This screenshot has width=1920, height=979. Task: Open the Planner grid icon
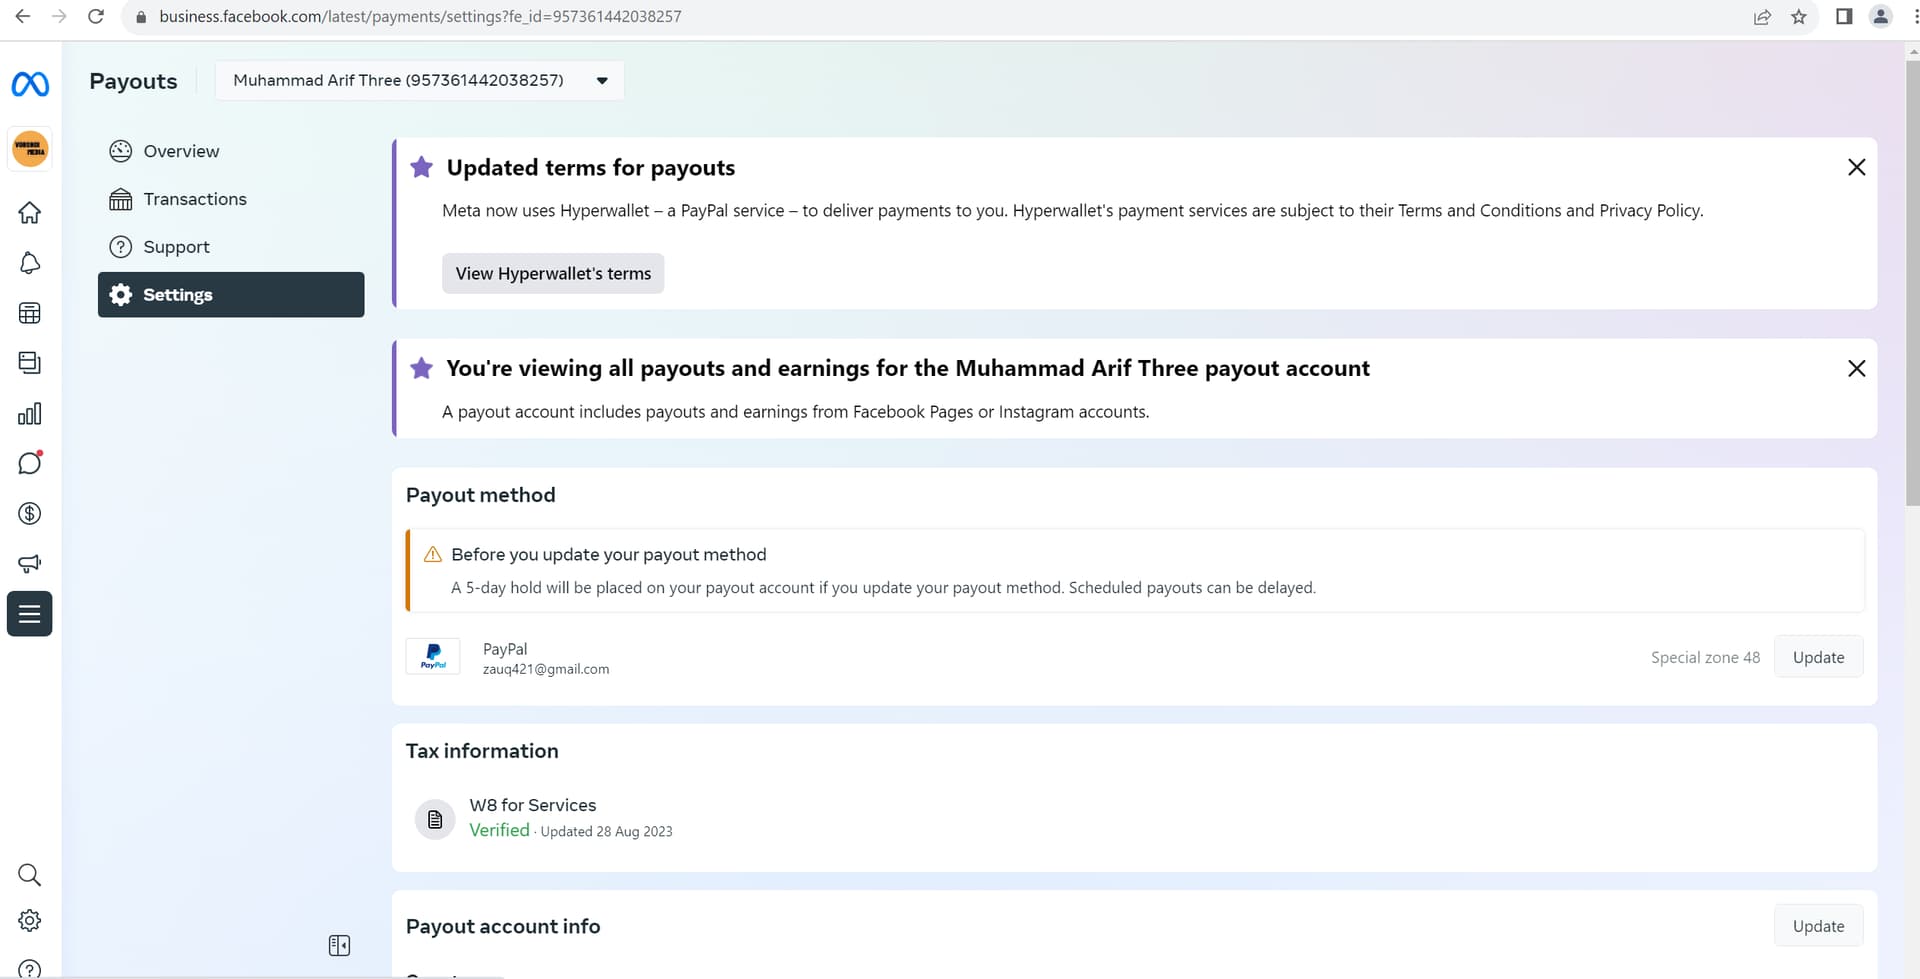(x=30, y=313)
